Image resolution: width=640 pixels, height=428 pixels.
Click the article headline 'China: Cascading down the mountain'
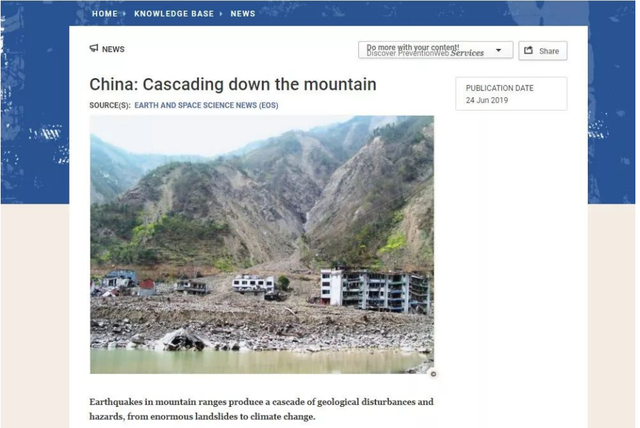[233, 84]
